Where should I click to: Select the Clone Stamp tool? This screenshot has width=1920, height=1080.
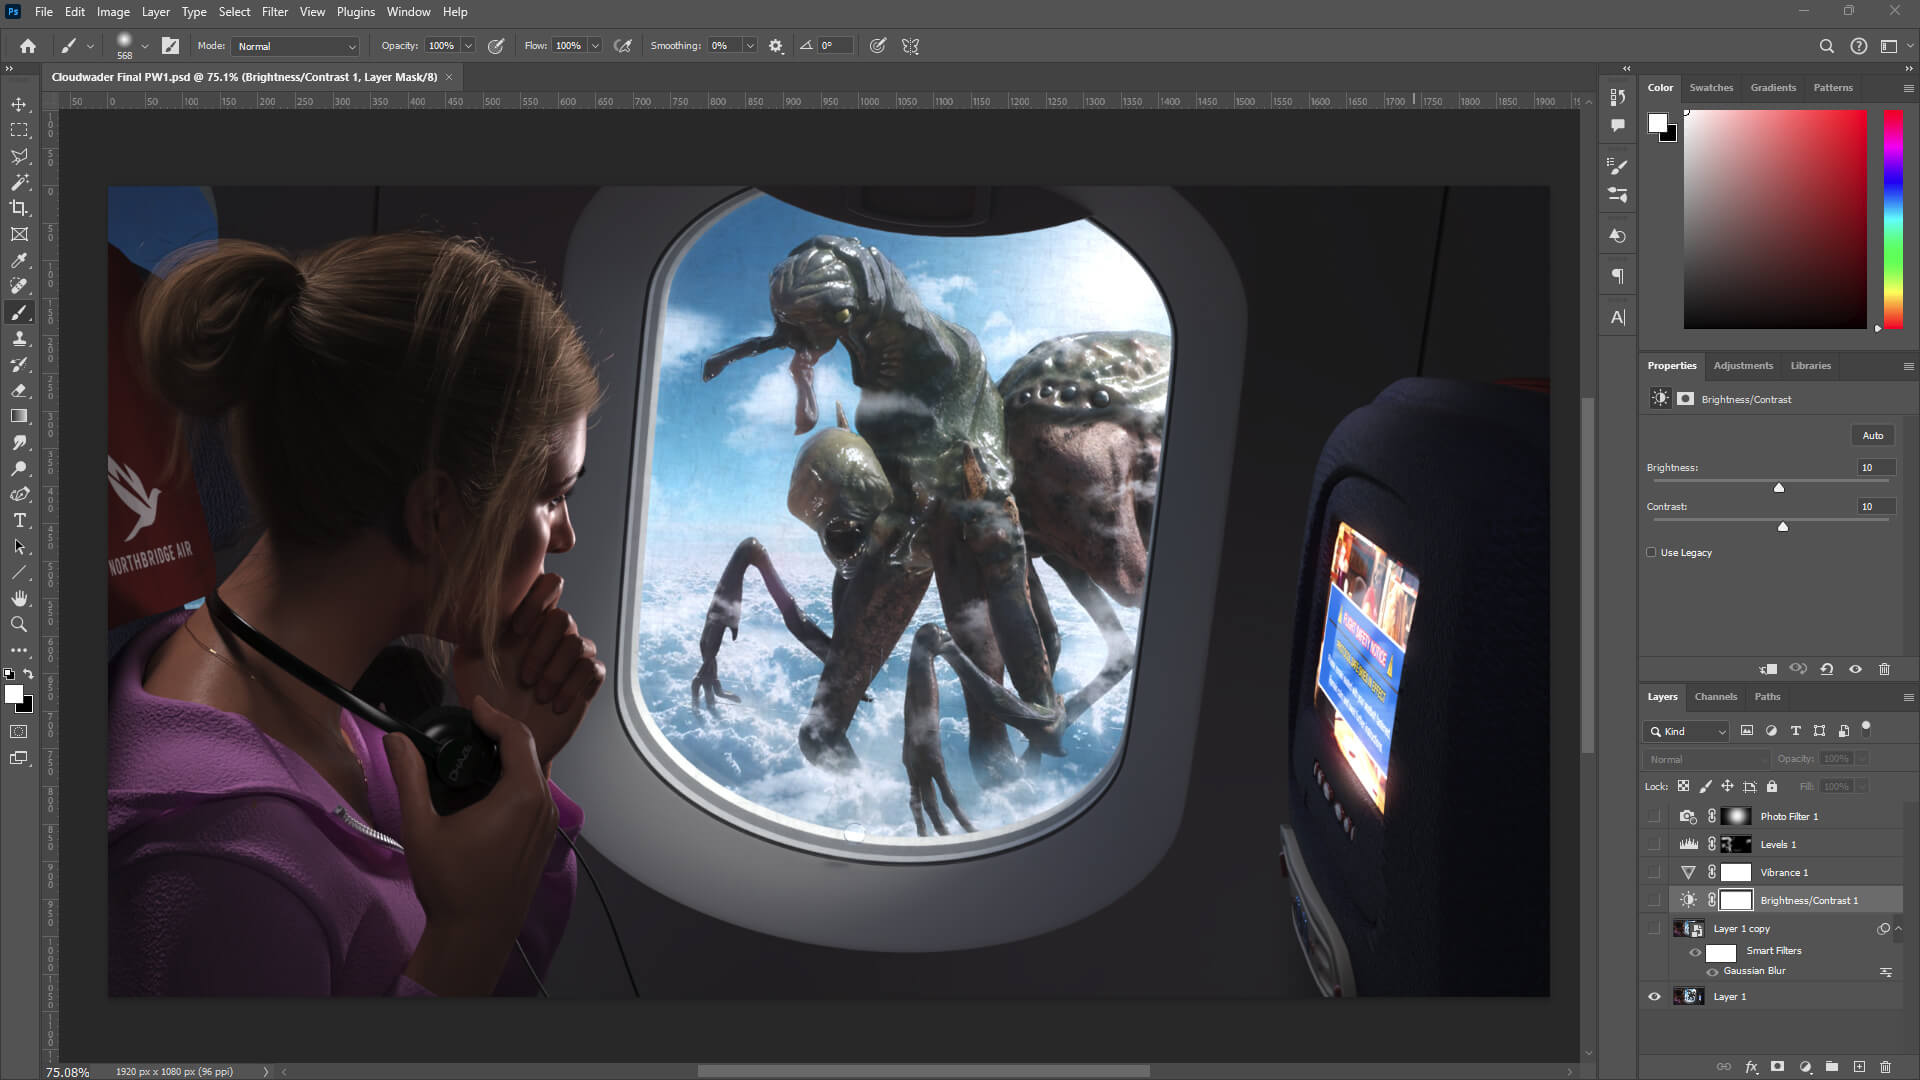(x=19, y=339)
